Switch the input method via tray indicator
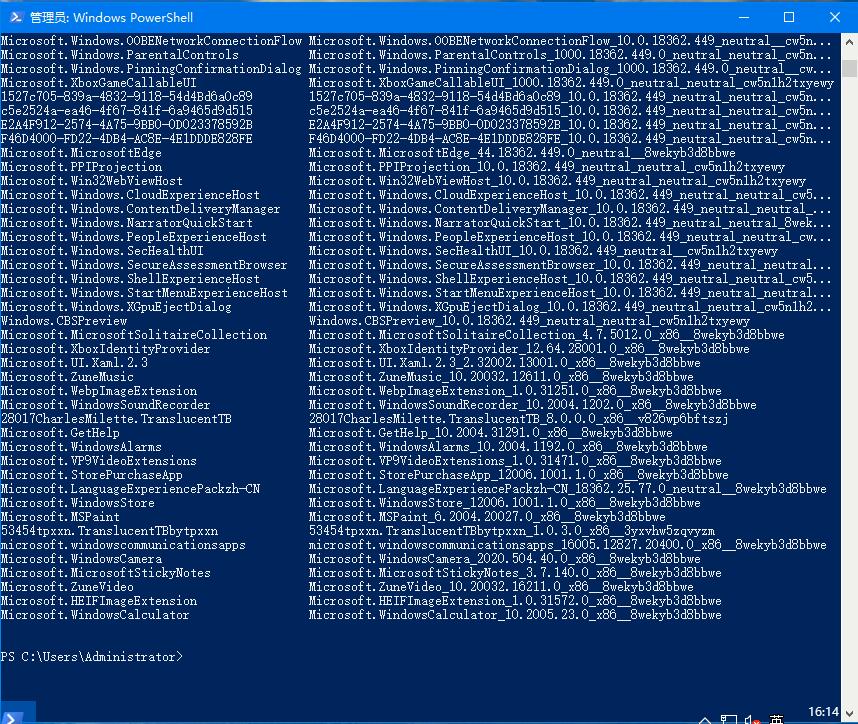The image size is (858, 724). tap(775, 718)
